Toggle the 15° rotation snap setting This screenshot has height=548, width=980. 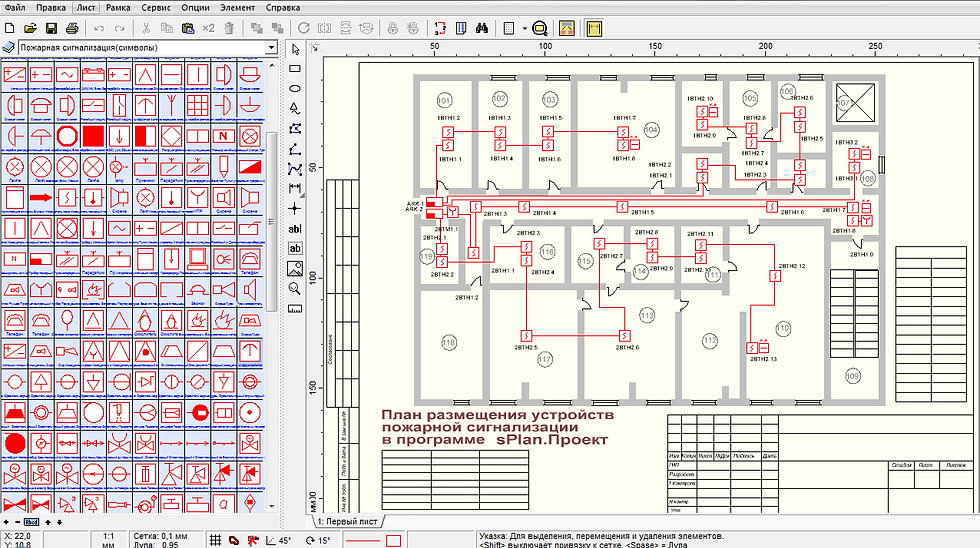pos(318,540)
